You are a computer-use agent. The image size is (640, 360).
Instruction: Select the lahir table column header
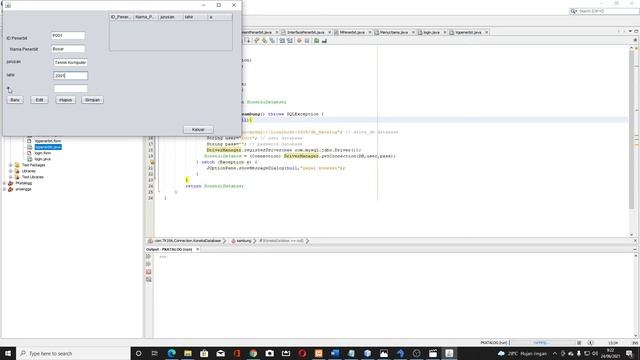[x=195, y=17]
